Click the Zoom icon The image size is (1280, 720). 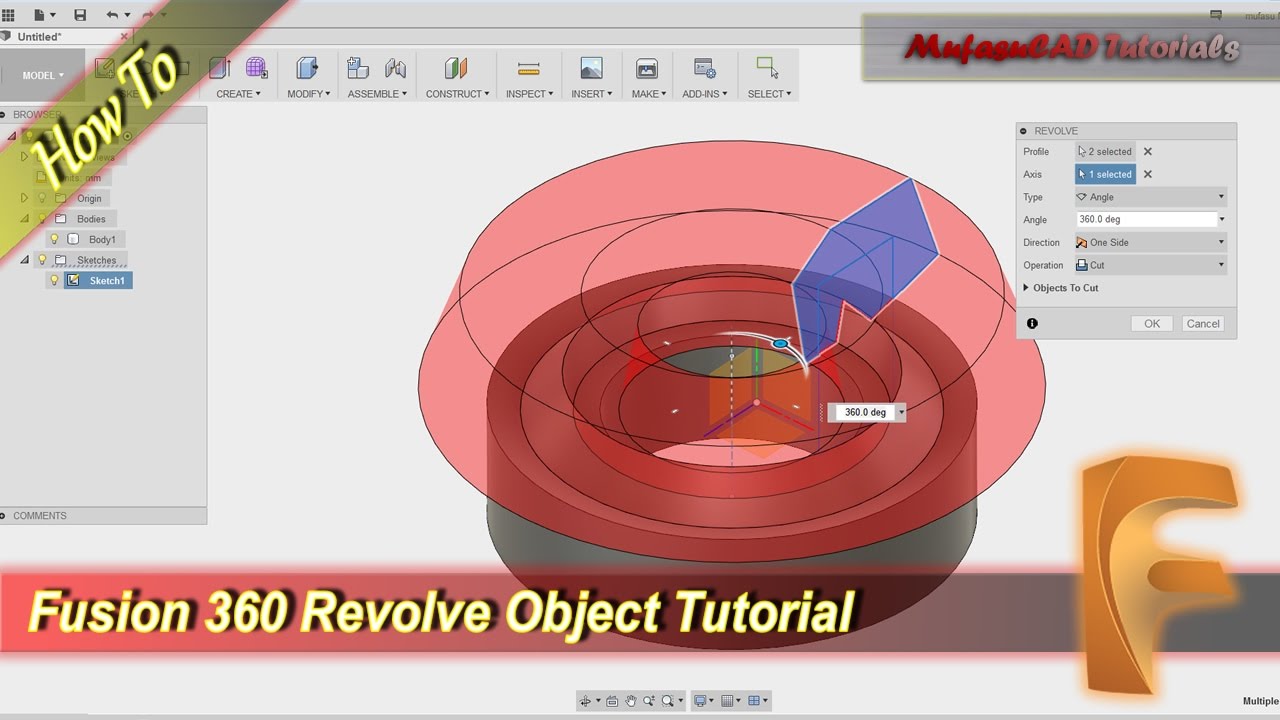coord(649,701)
